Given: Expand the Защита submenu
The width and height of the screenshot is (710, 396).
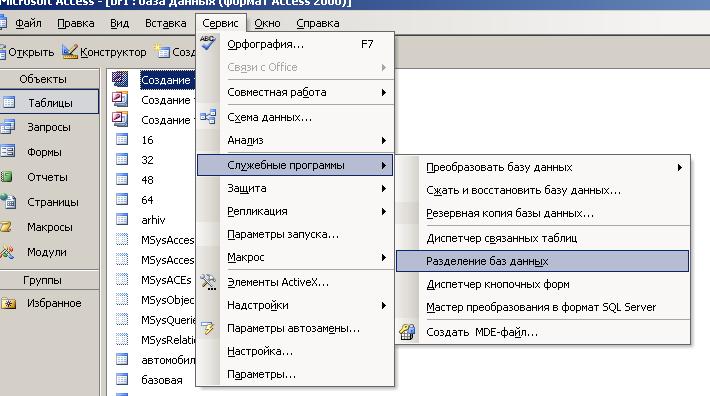Looking at the screenshot, I should pyautogui.click(x=295, y=189).
